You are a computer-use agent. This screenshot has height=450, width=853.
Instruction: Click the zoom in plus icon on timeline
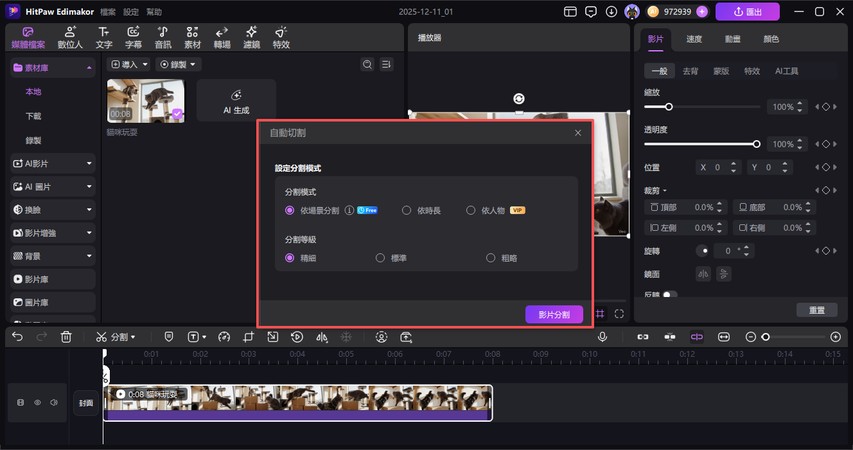click(836, 337)
